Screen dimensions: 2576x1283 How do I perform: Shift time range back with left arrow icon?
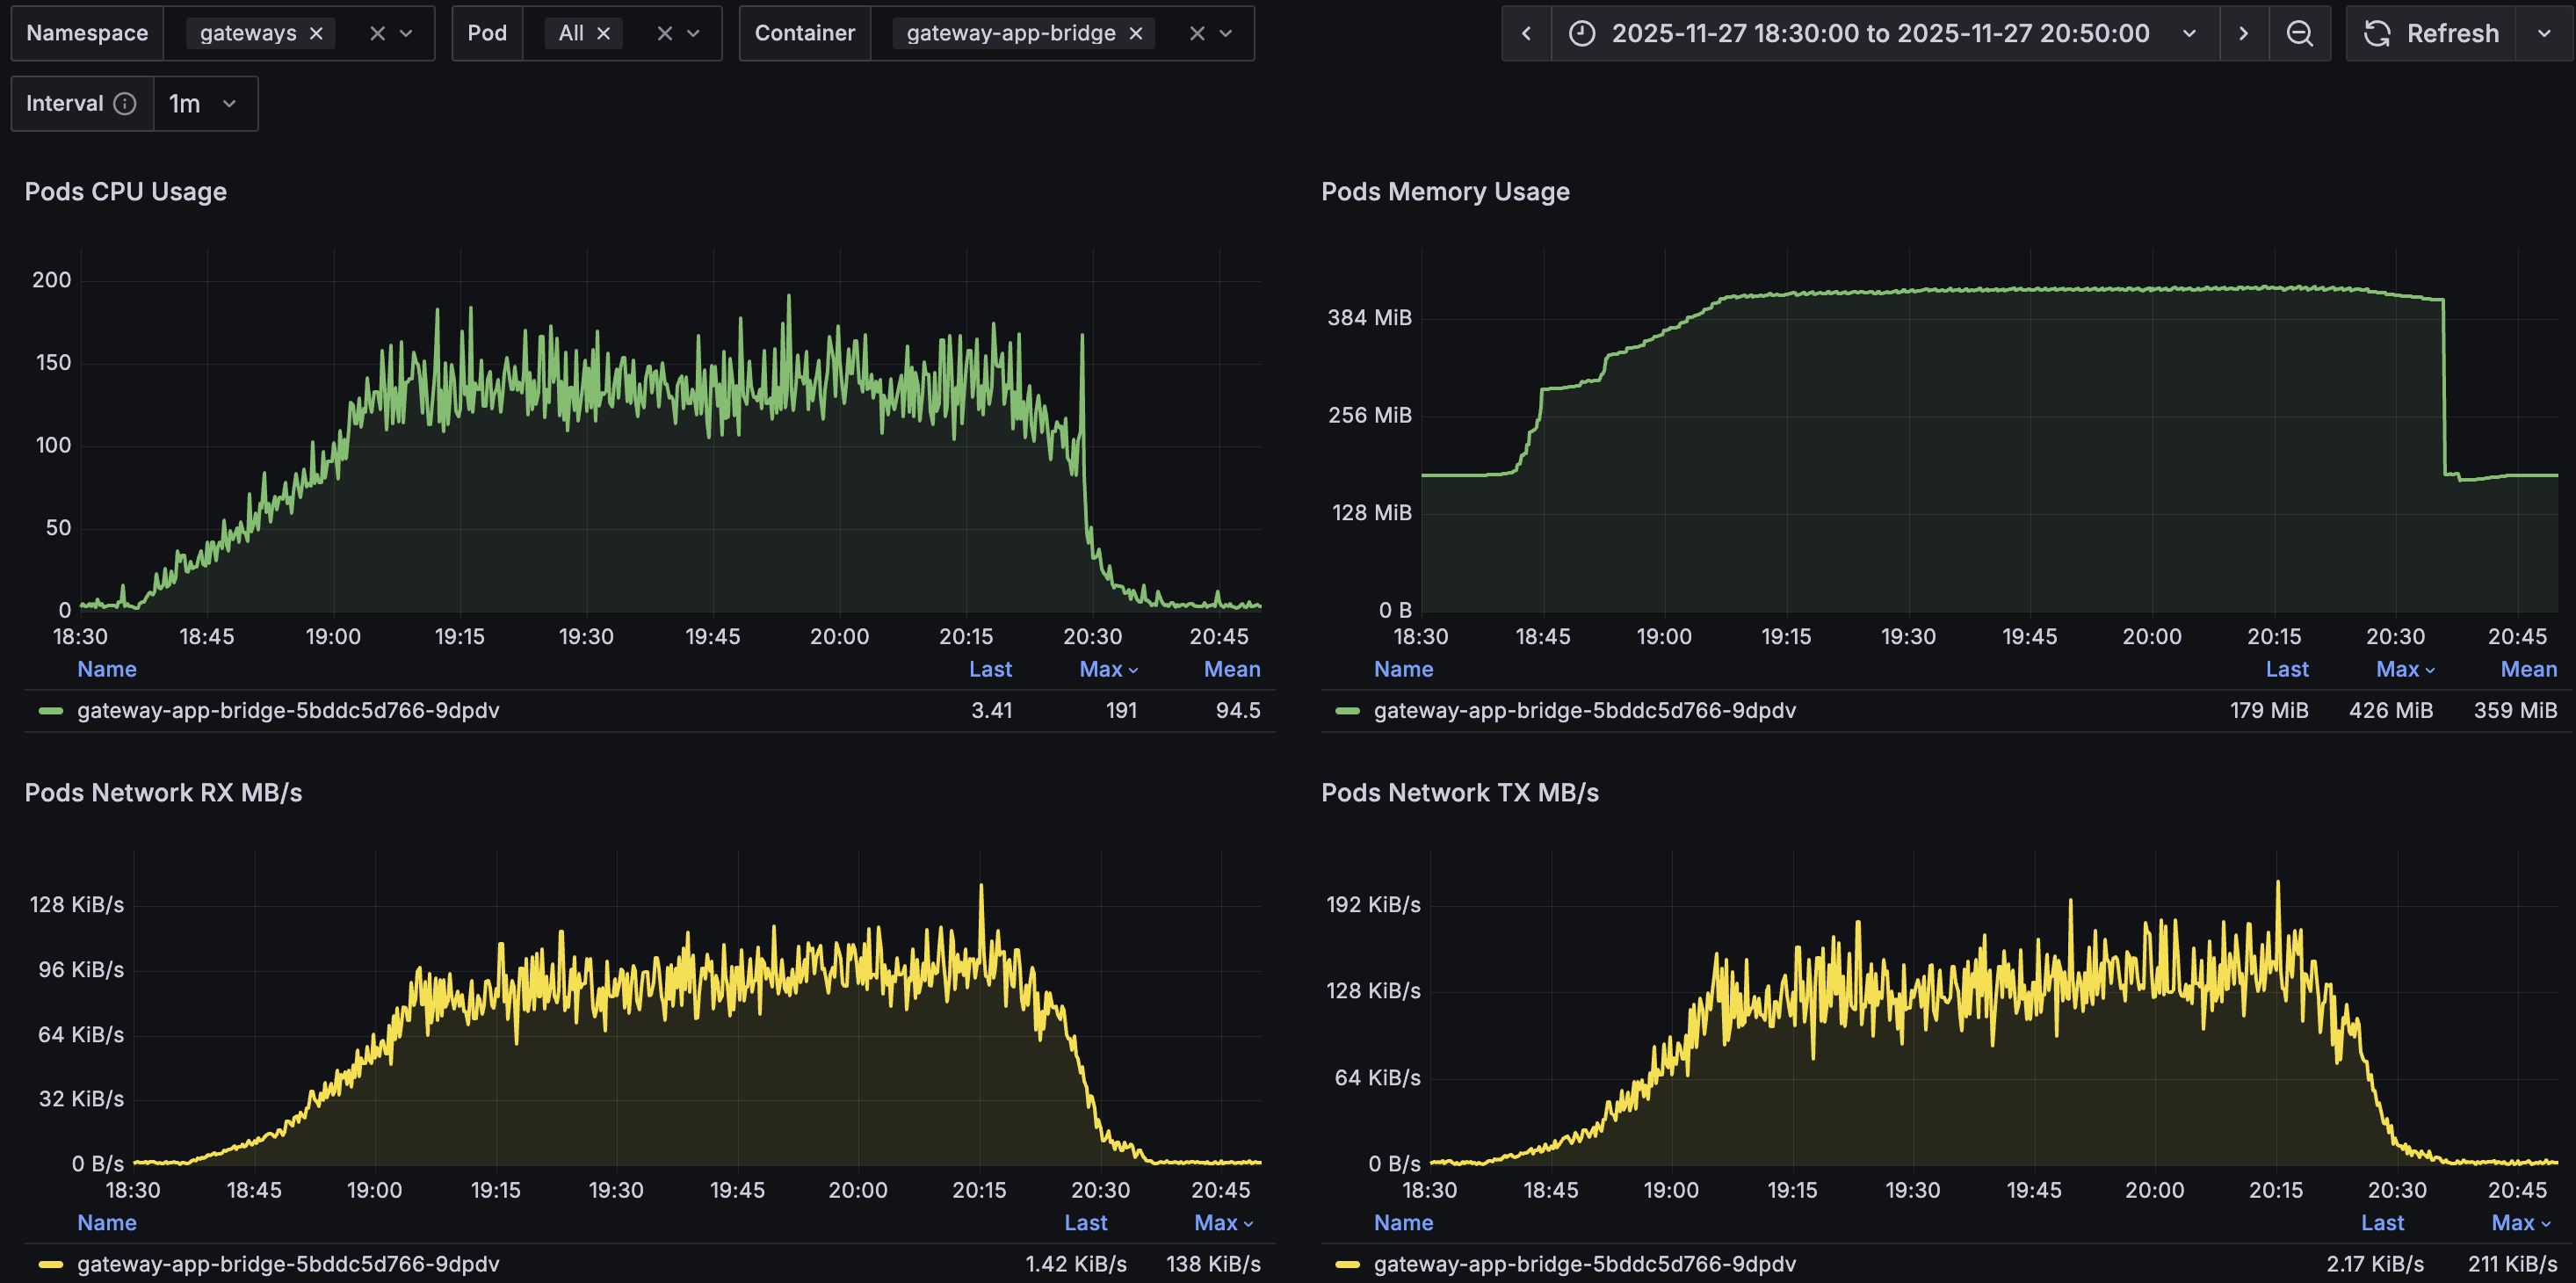click(x=1527, y=33)
